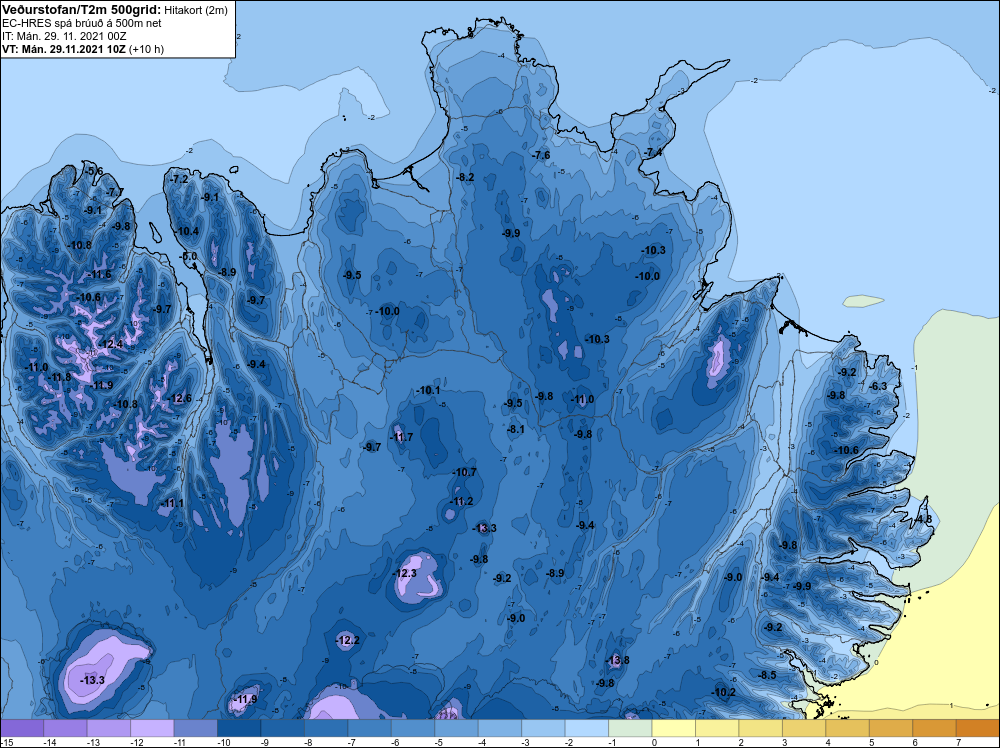Click the -11.1 temperature value
This screenshot has height=748, width=1000.
(172, 504)
